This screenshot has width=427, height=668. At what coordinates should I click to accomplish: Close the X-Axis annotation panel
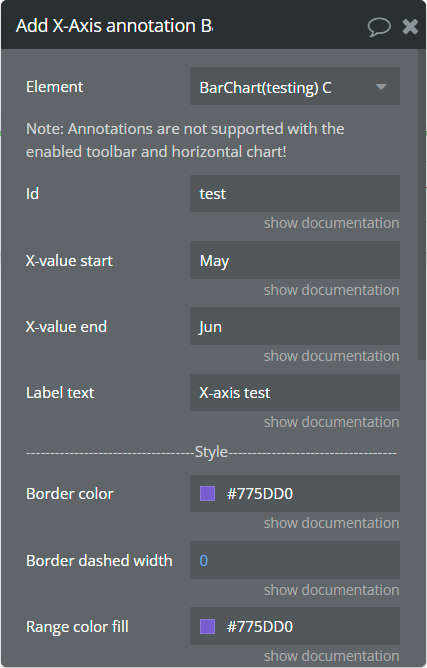point(410,26)
